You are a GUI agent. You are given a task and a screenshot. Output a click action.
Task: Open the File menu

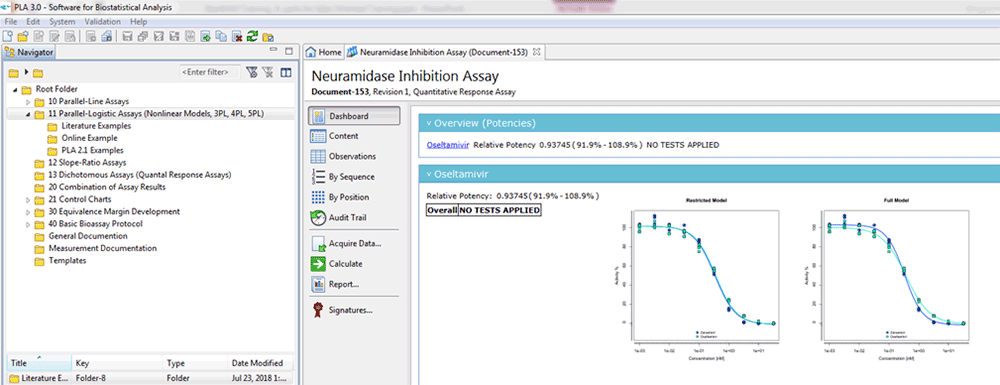(x=10, y=22)
